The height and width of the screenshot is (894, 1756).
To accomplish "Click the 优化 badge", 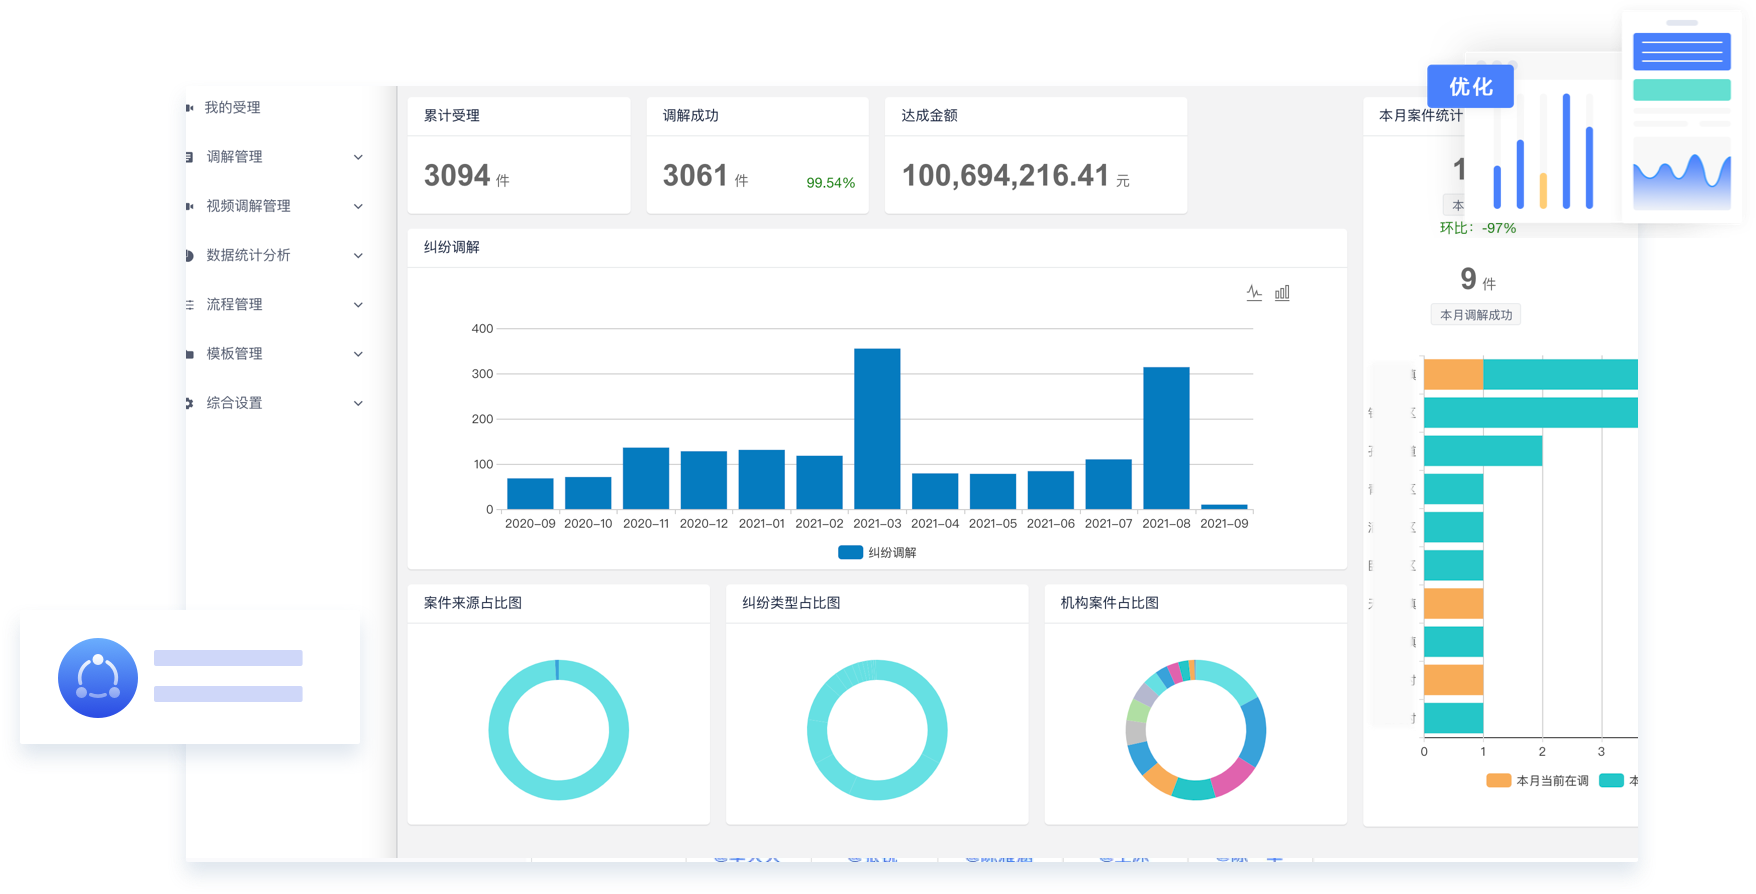I will (1470, 87).
